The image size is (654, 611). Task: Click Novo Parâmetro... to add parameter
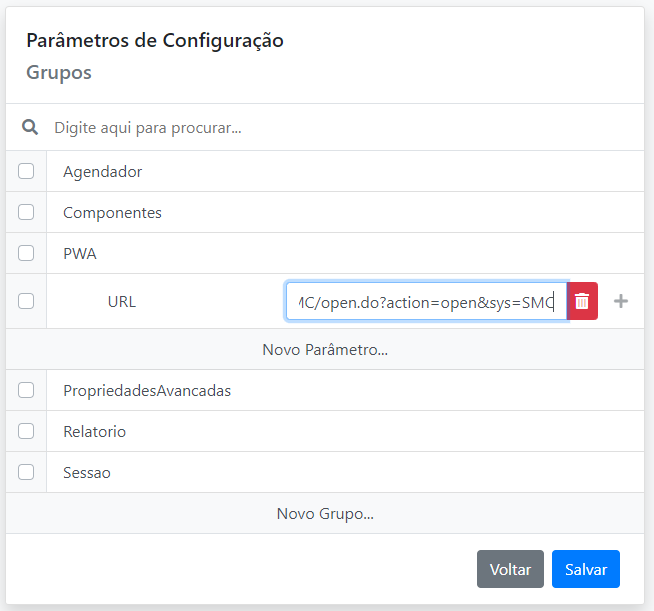325,350
